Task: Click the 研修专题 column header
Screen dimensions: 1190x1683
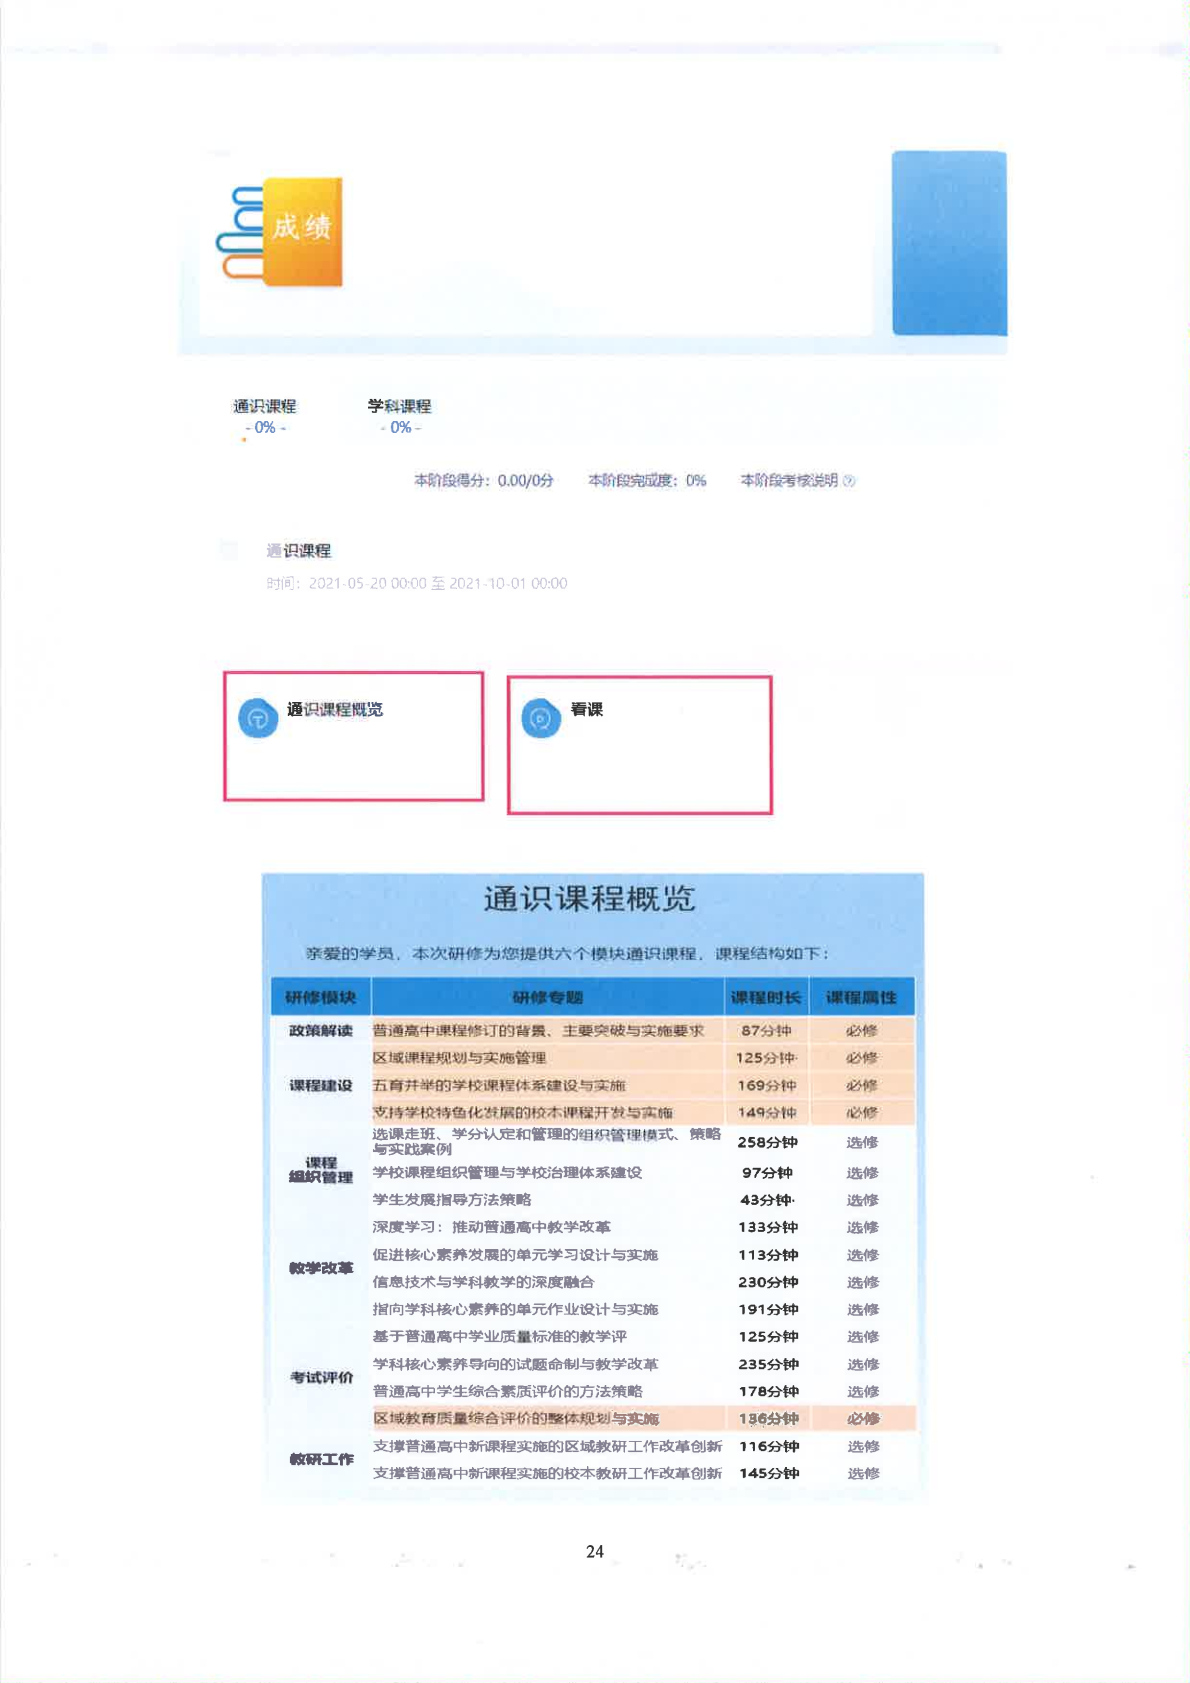Action: (548, 997)
